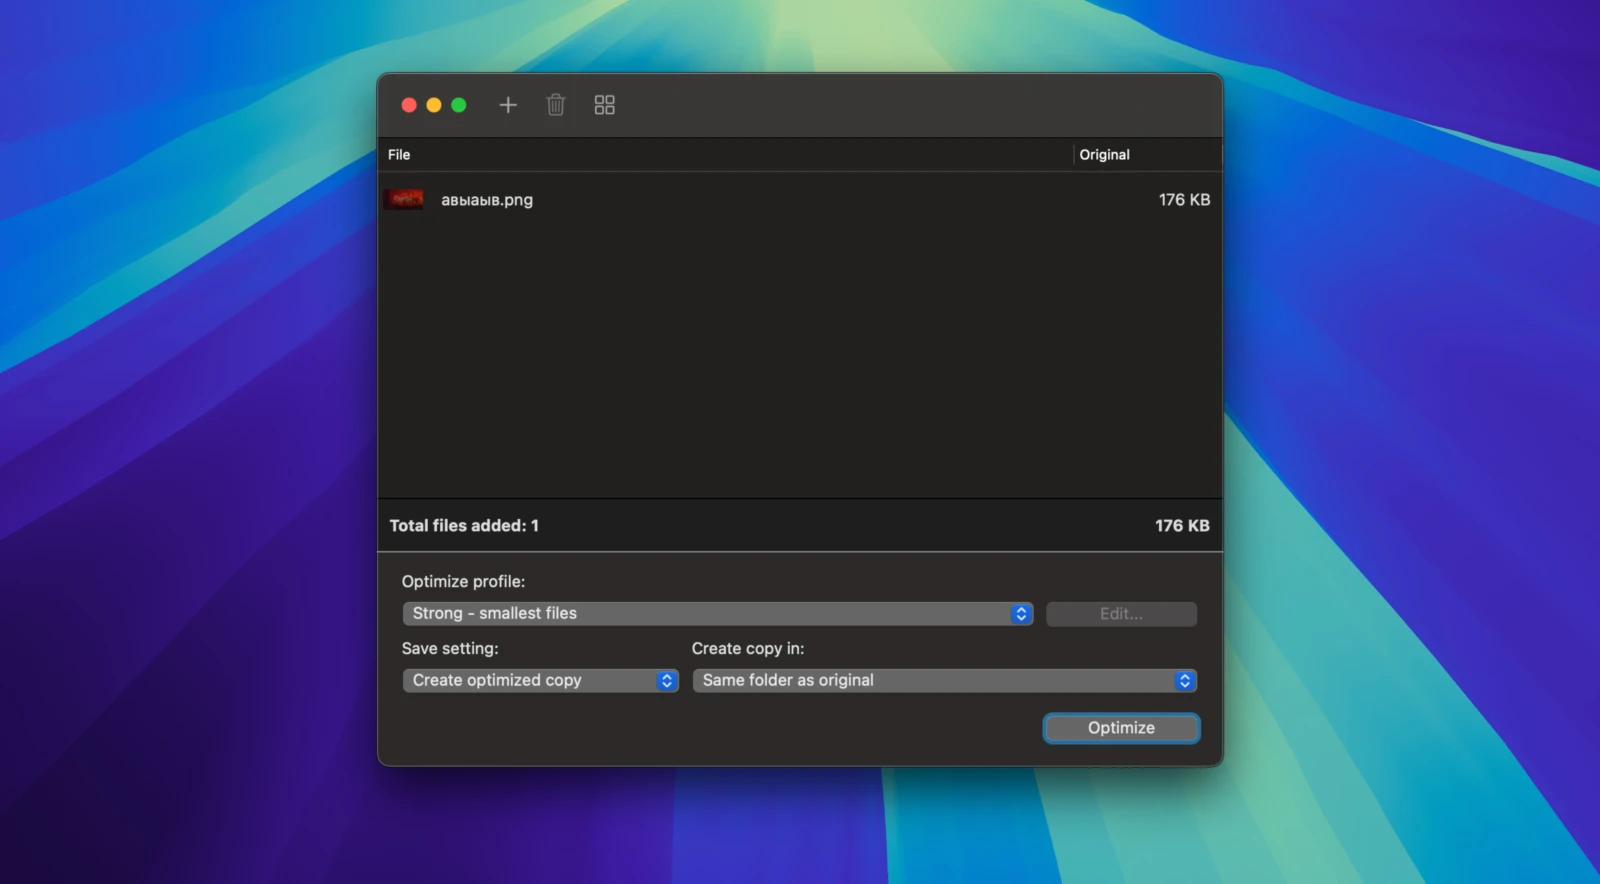
Task: Click the 176 KB size in file row
Action: [x=1184, y=200]
